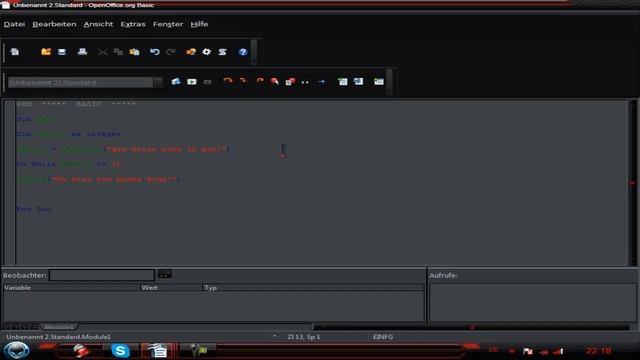The width and height of the screenshot is (640, 360).
Task: Open the Extras menu
Action: (x=133, y=24)
